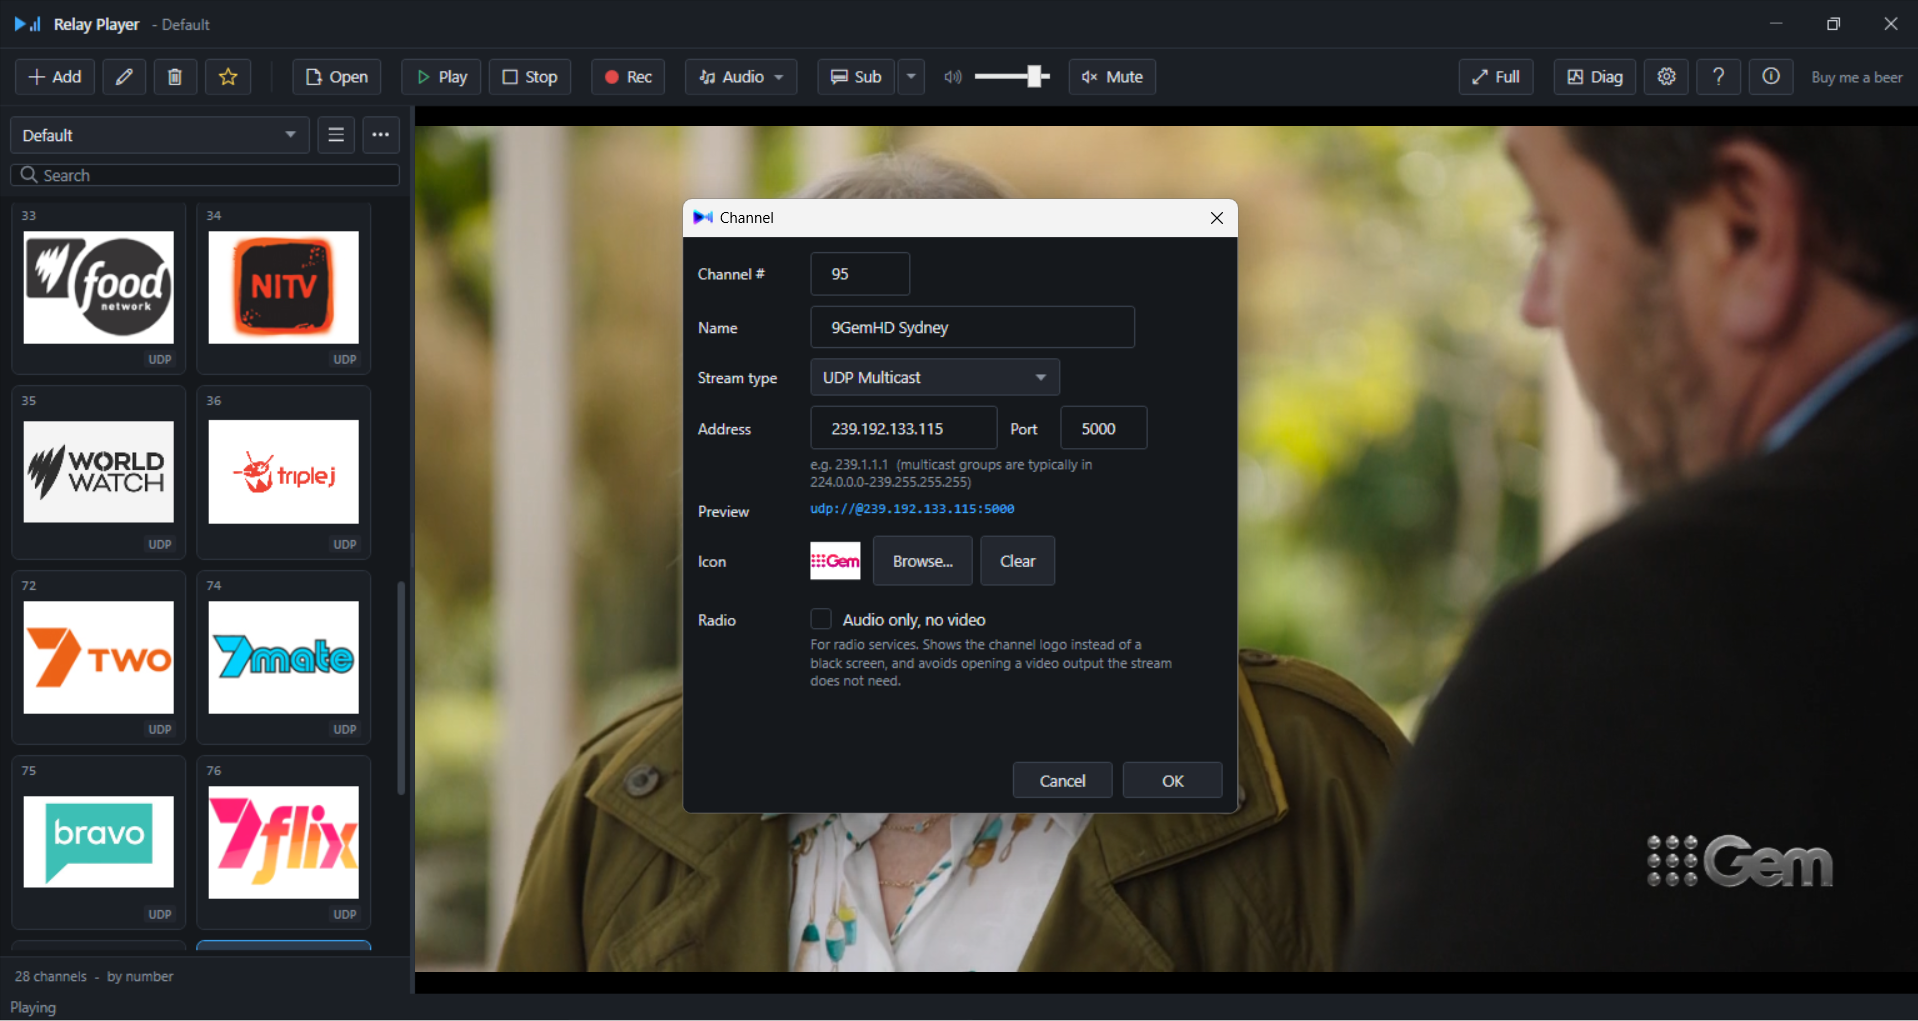The height and width of the screenshot is (1021, 1918).
Task: Click the Add channel button
Action: pyautogui.click(x=55, y=77)
